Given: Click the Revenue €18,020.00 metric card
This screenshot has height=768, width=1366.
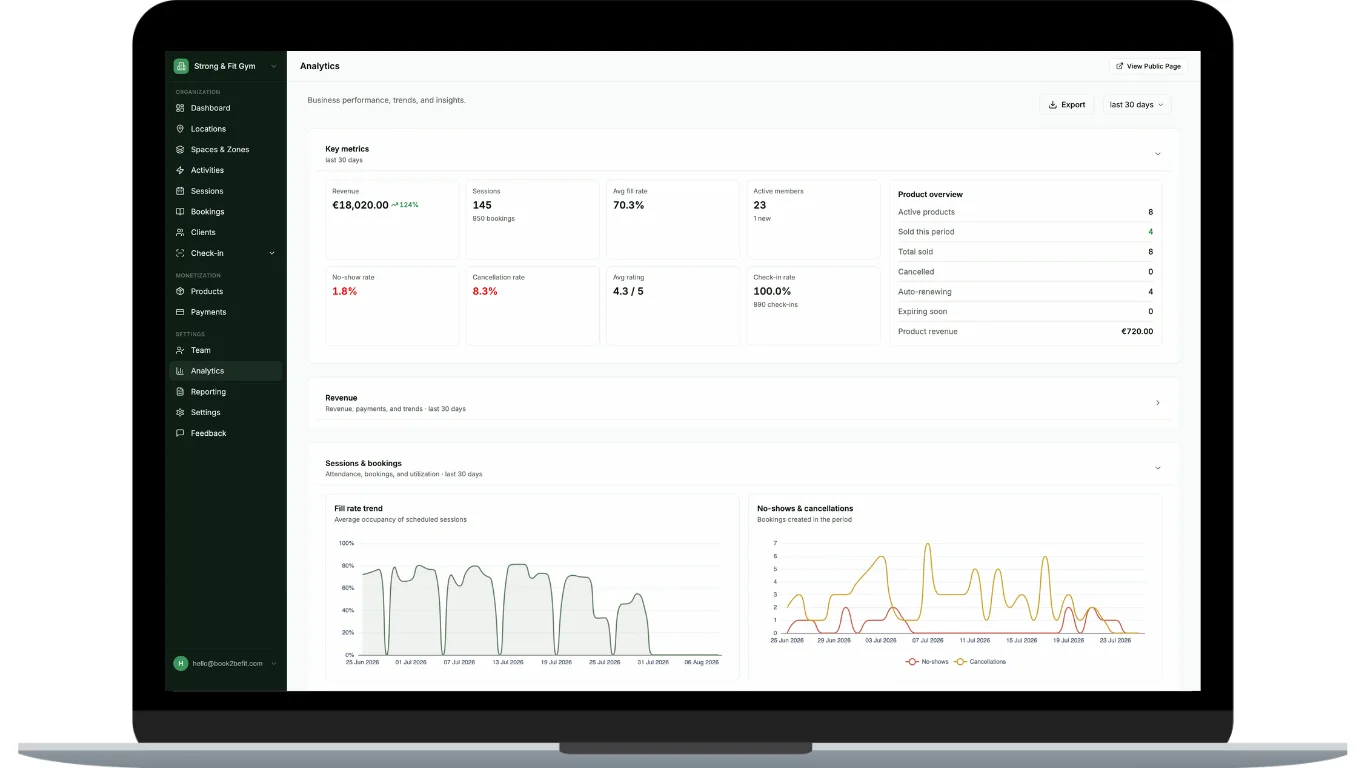Looking at the screenshot, I should tap(392, 220).
